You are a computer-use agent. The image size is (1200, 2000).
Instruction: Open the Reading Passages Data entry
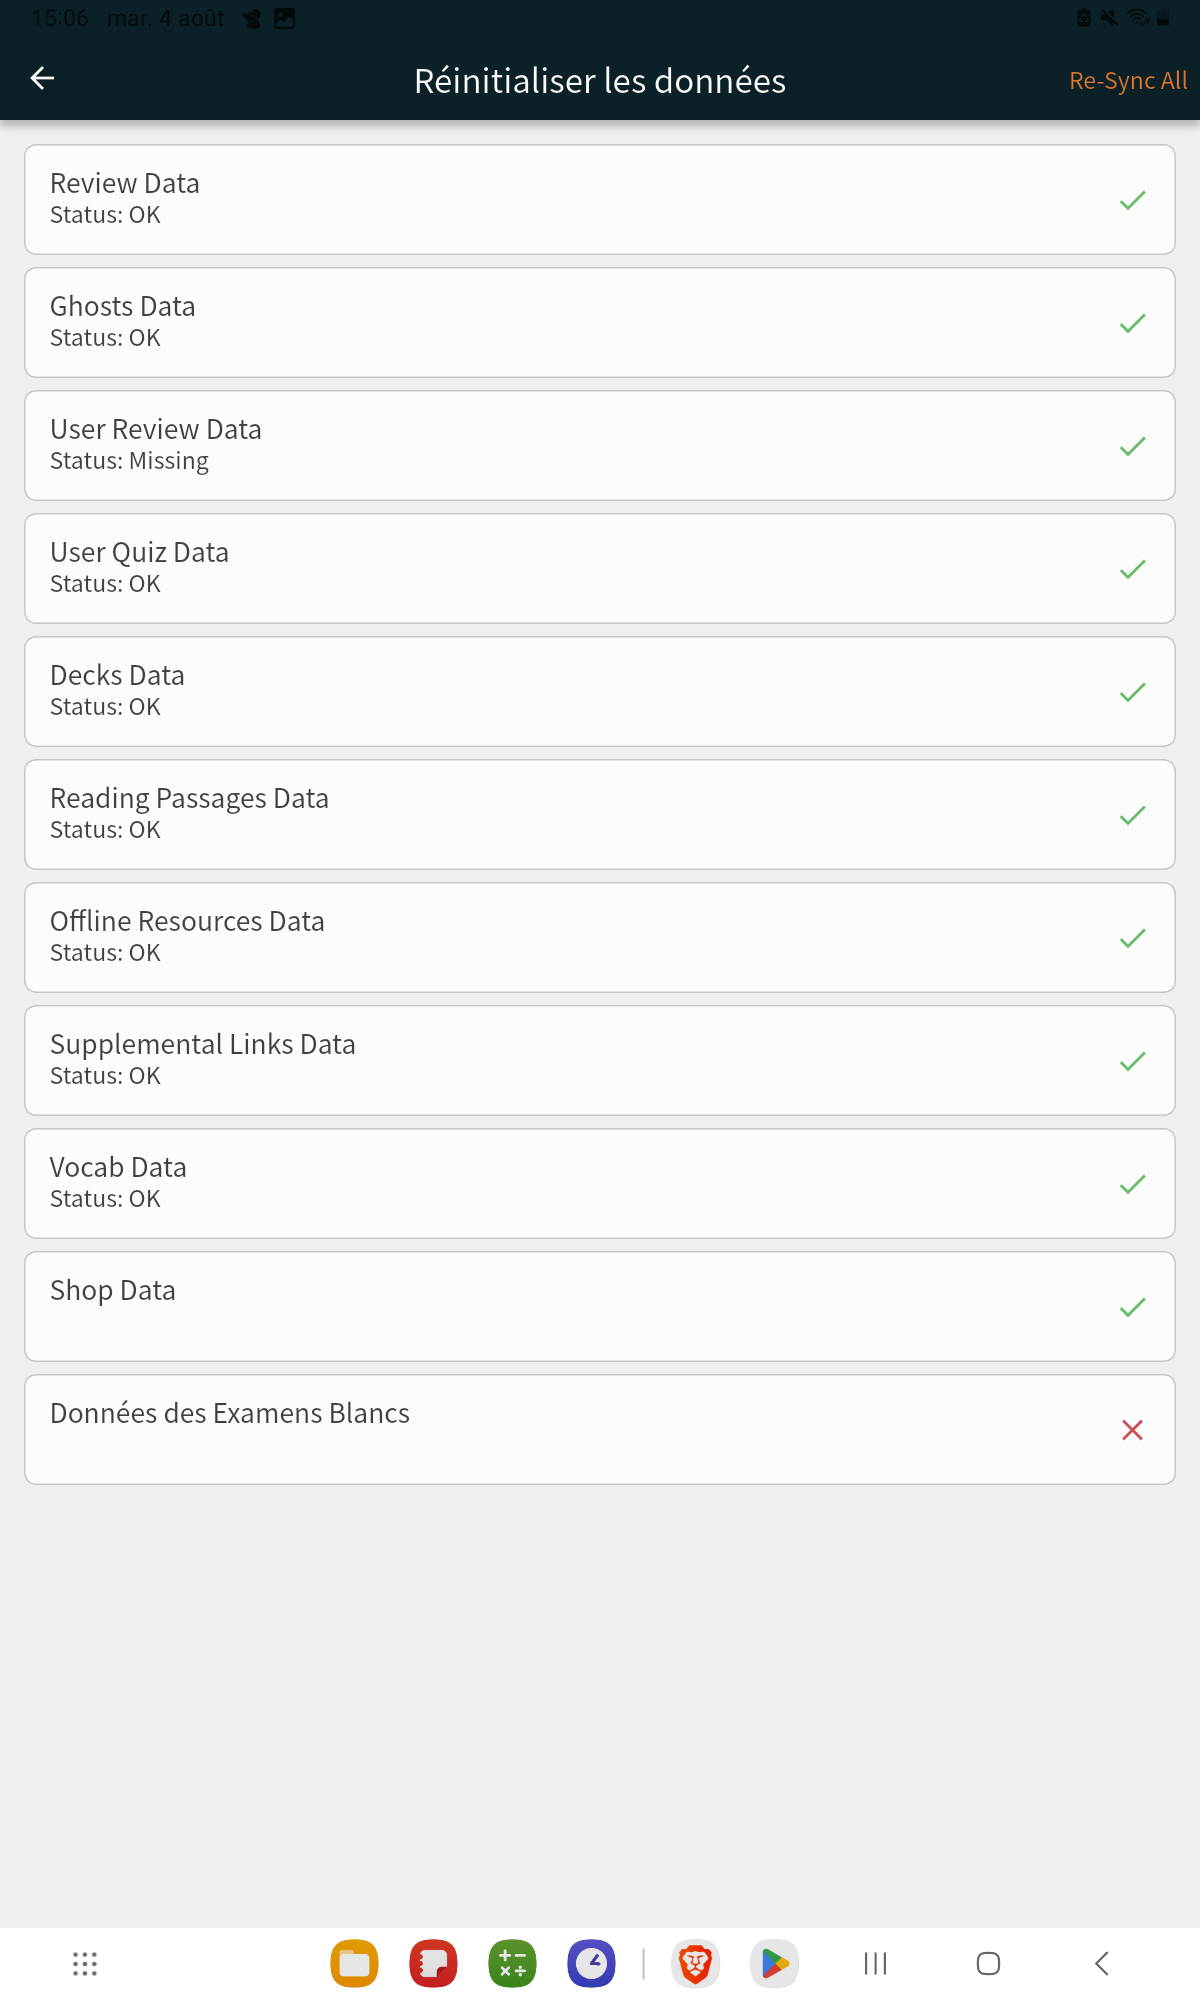tap(600, 815)
